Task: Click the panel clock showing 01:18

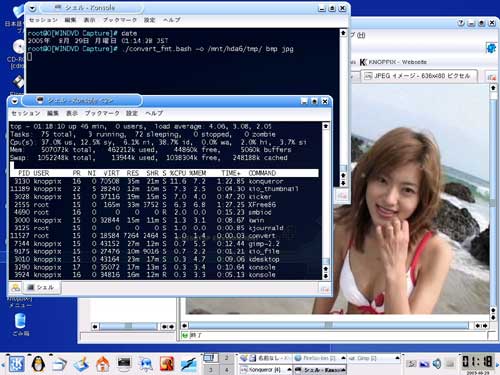Action: (477, 361)
